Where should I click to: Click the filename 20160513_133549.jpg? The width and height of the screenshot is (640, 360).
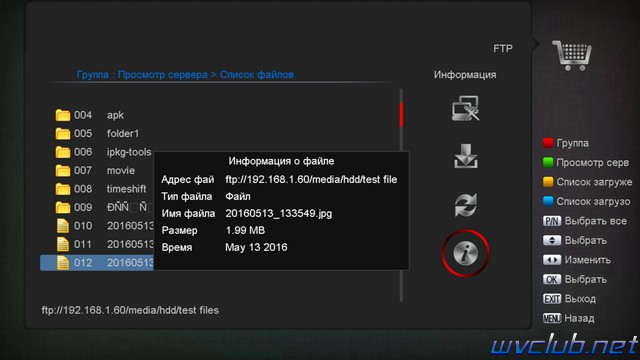coord(278,213)
